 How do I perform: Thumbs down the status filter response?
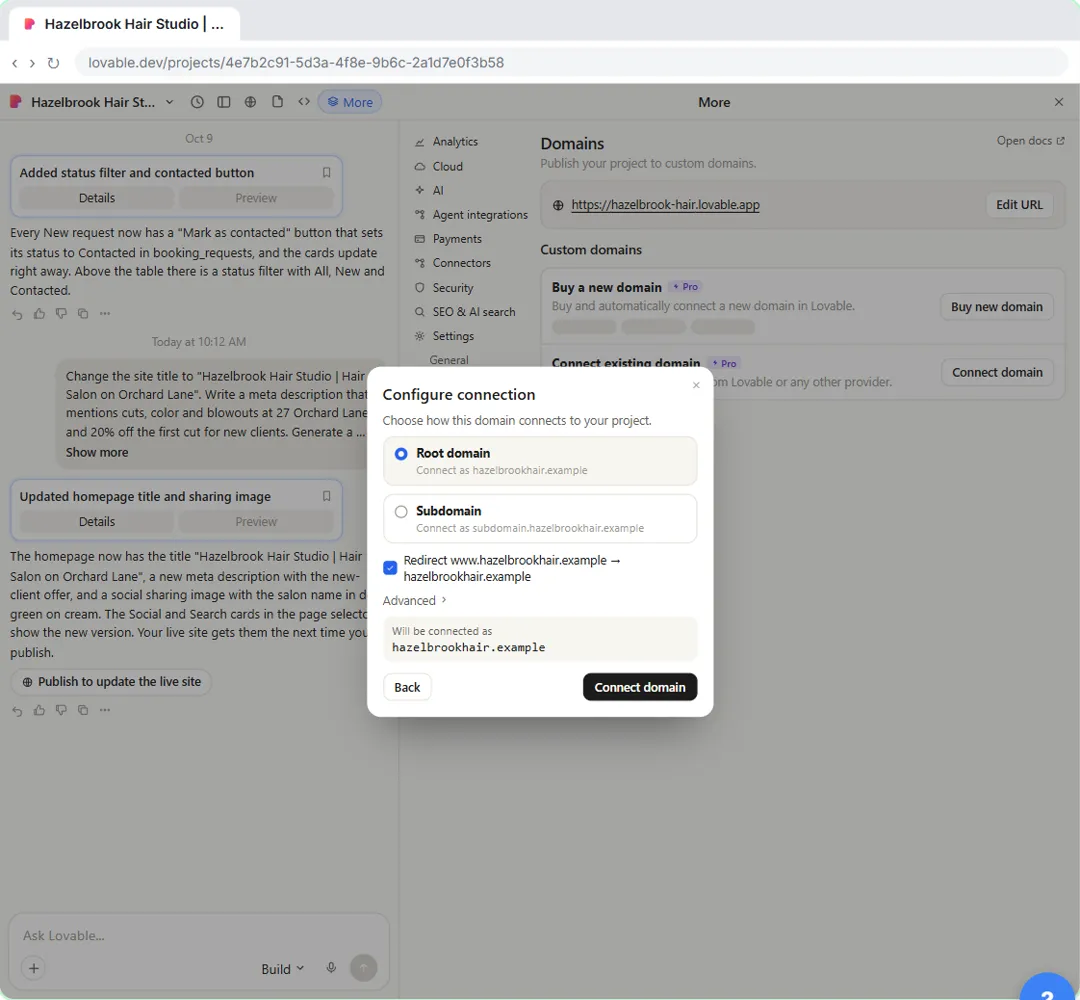click(61, 314)
